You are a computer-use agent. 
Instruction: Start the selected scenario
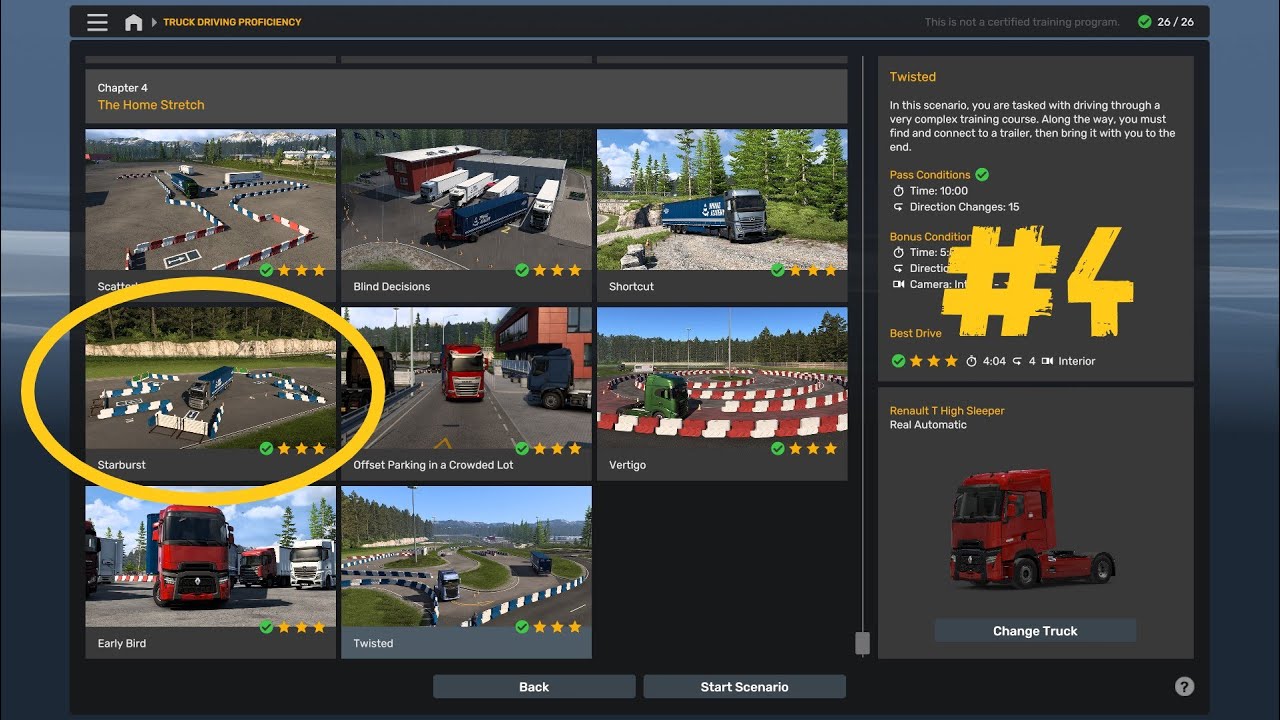(x=745, y=687)
